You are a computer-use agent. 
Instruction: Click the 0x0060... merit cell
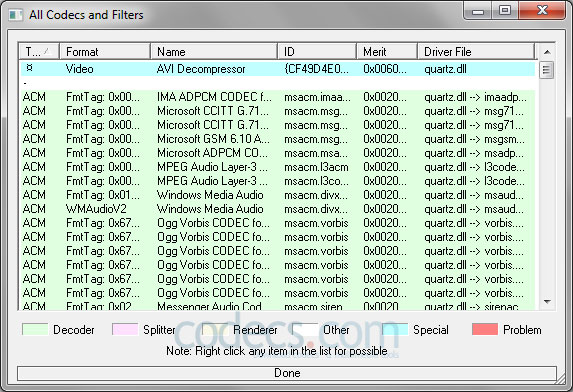tap(385, 69)
